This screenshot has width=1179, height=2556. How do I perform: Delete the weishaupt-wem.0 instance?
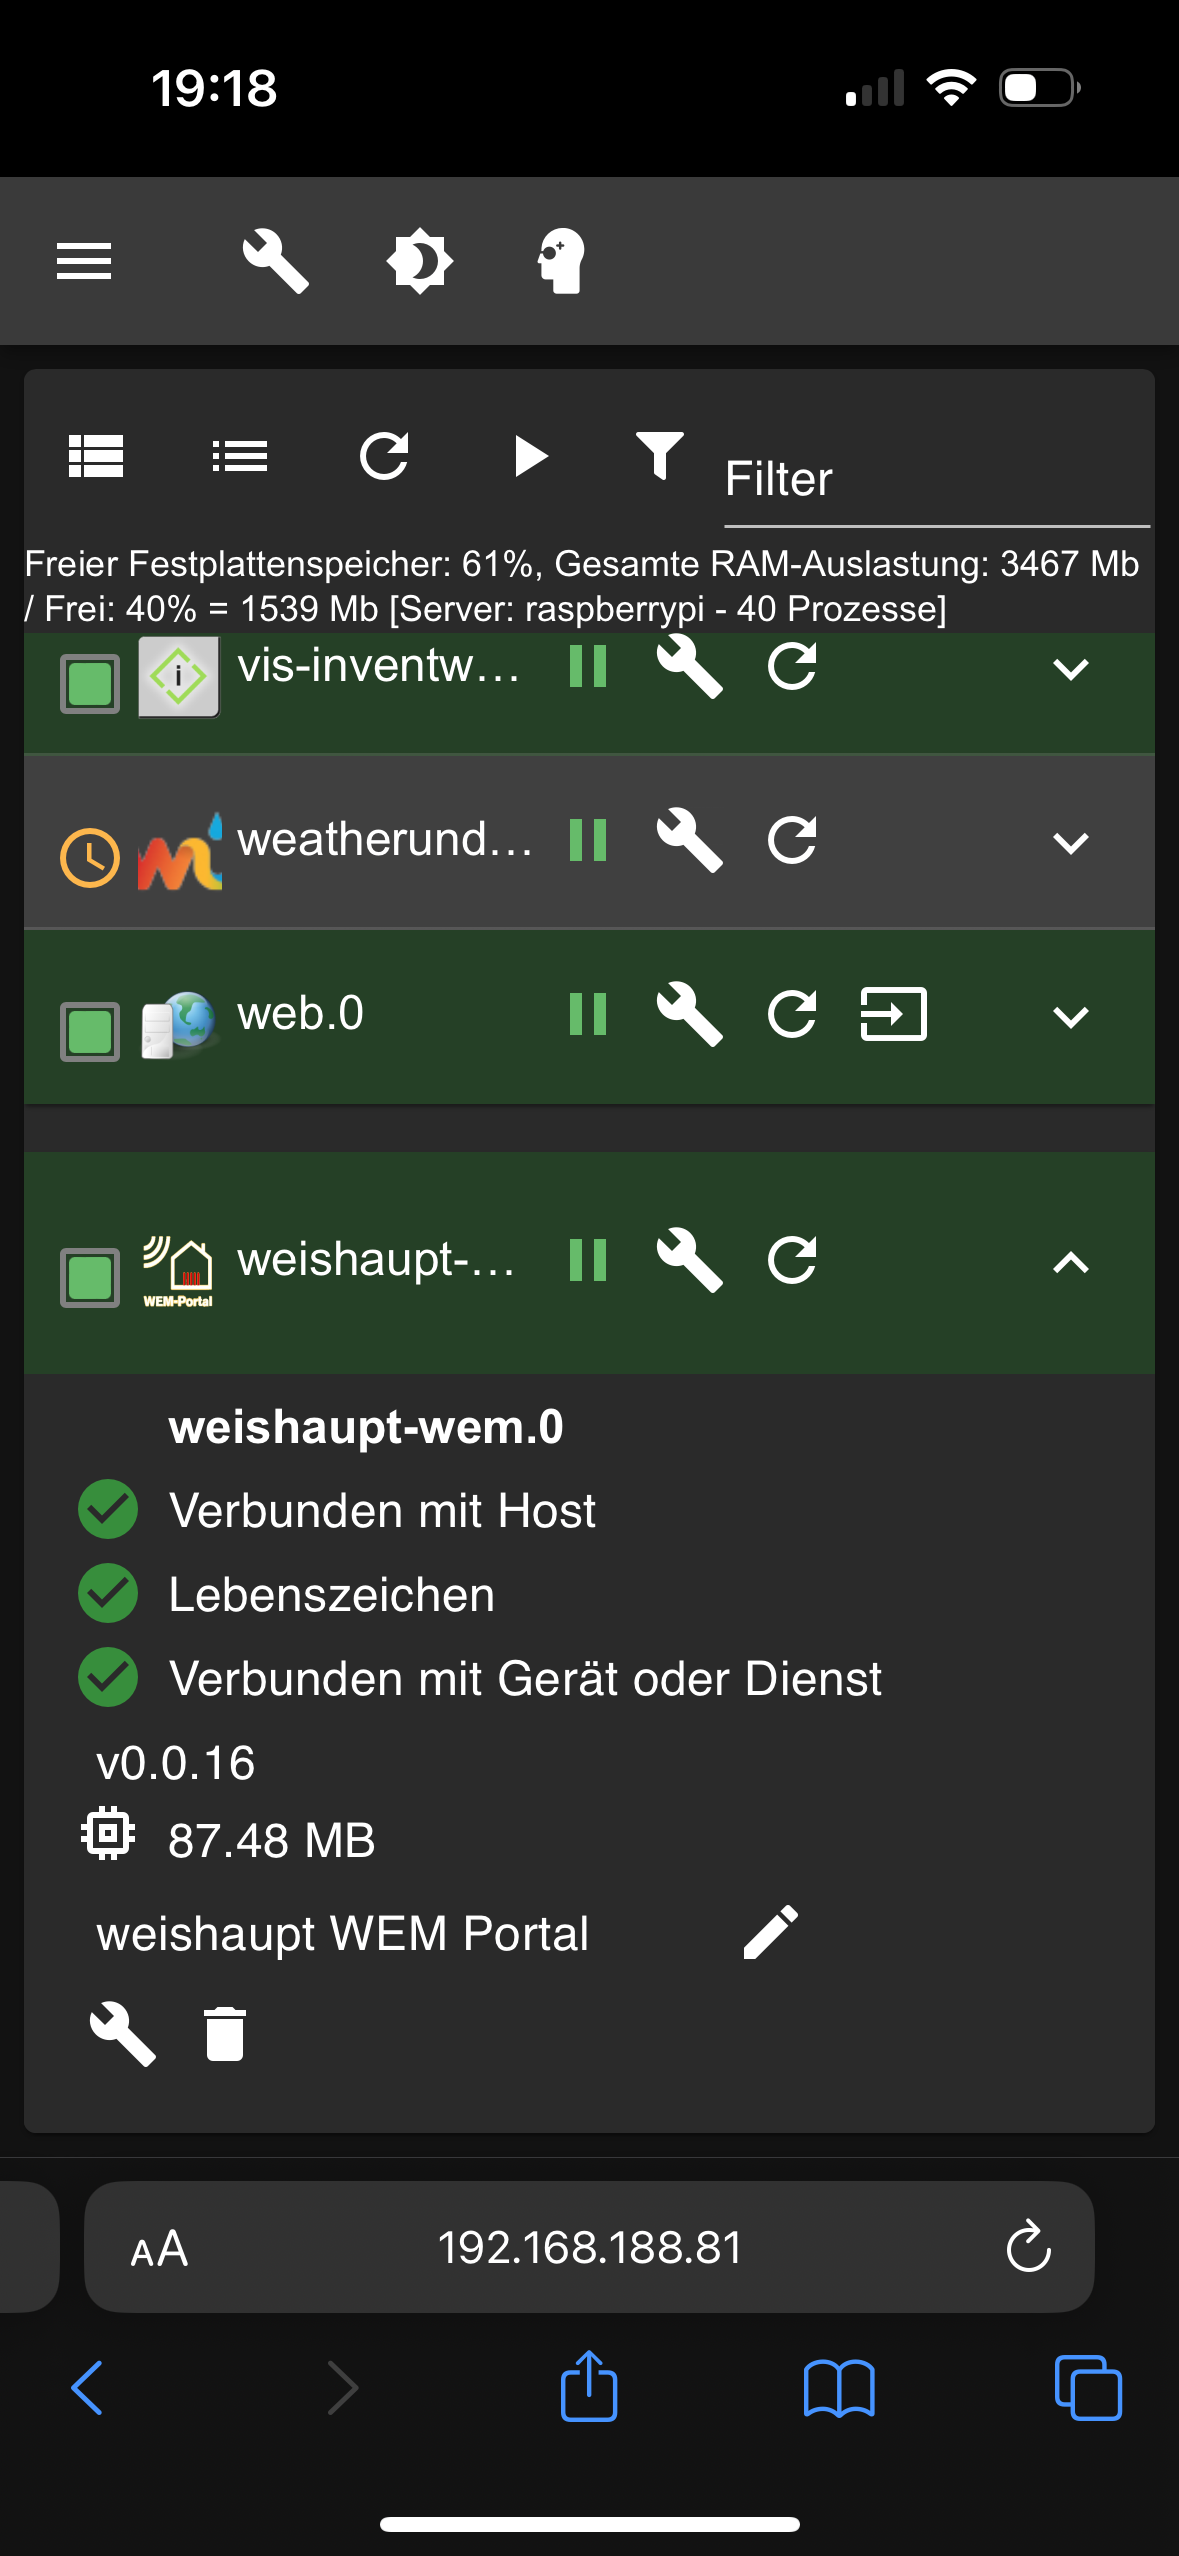[x=225, y=2034]
